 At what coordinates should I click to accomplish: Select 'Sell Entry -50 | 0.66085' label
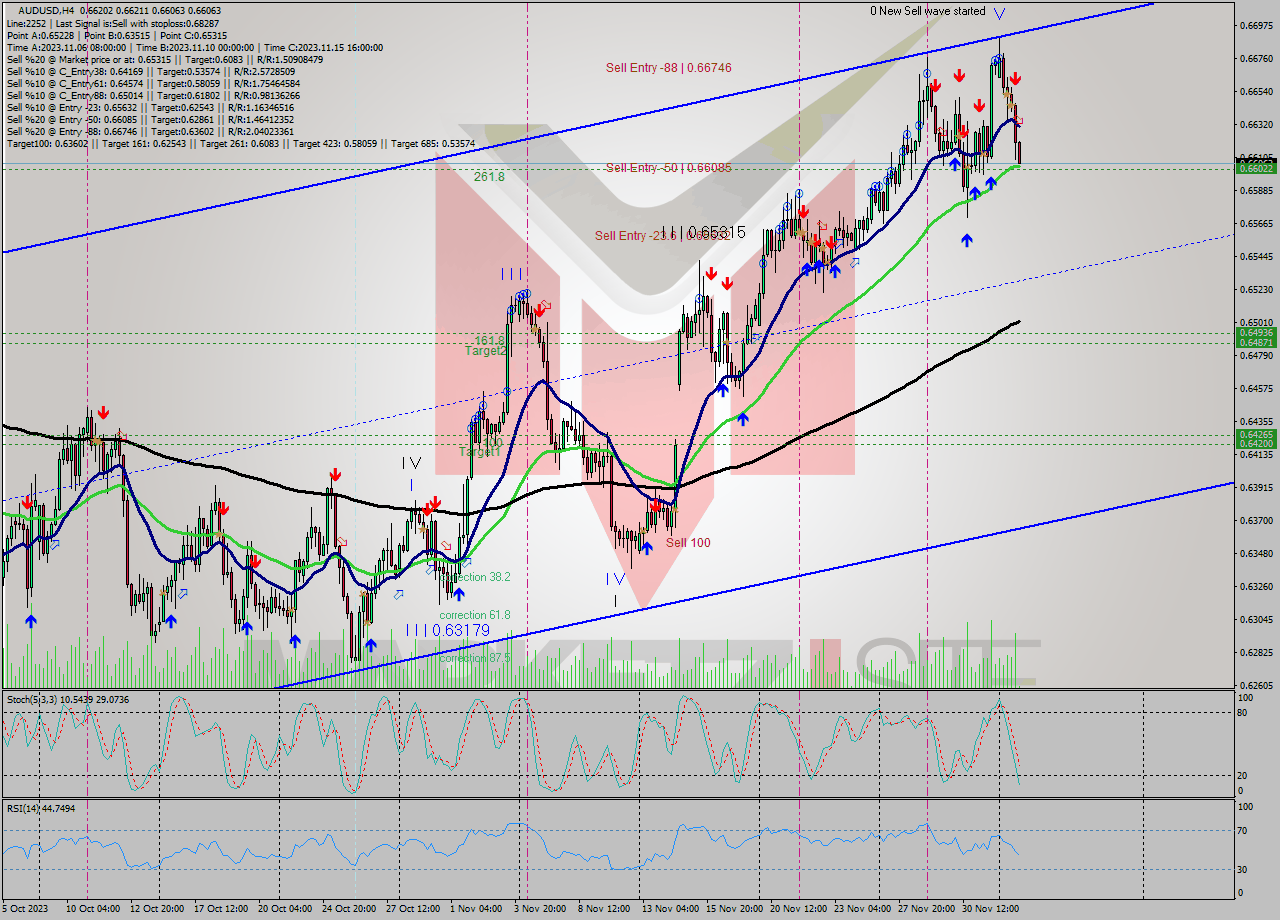tap(668, 168)
